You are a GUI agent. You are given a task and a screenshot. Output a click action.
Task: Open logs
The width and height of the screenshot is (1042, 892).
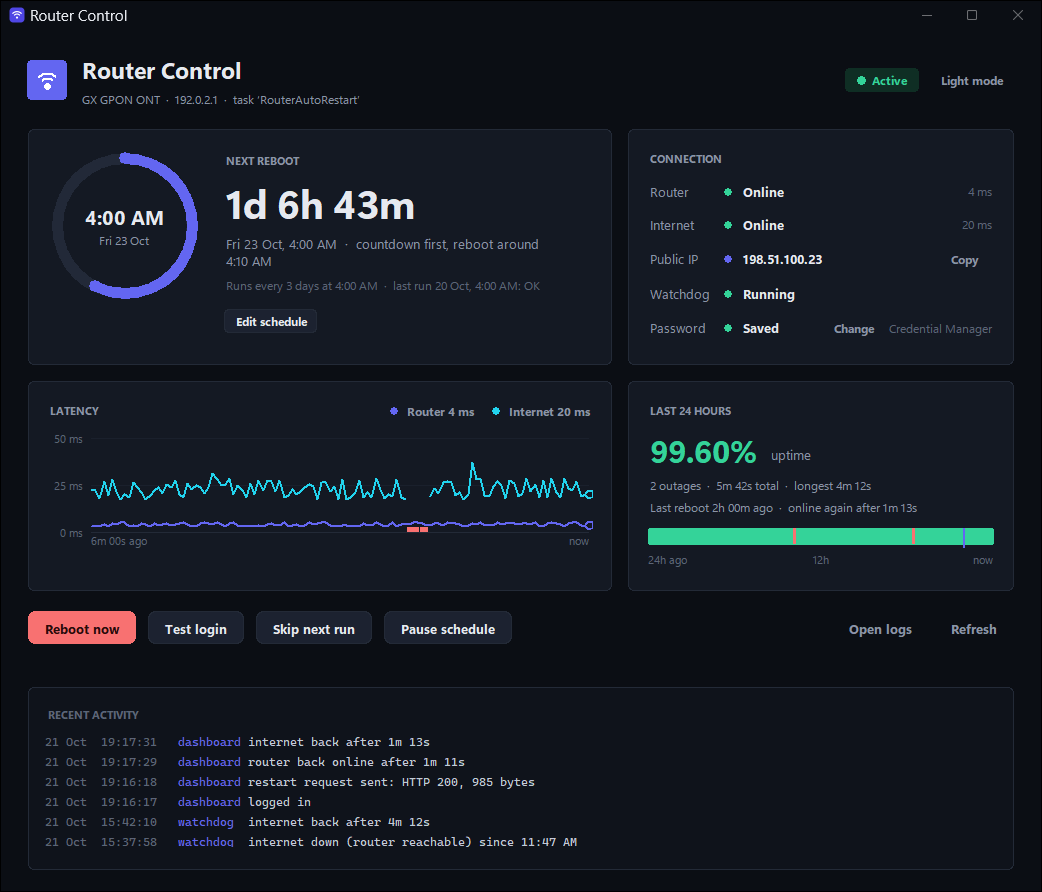[880, 629]
